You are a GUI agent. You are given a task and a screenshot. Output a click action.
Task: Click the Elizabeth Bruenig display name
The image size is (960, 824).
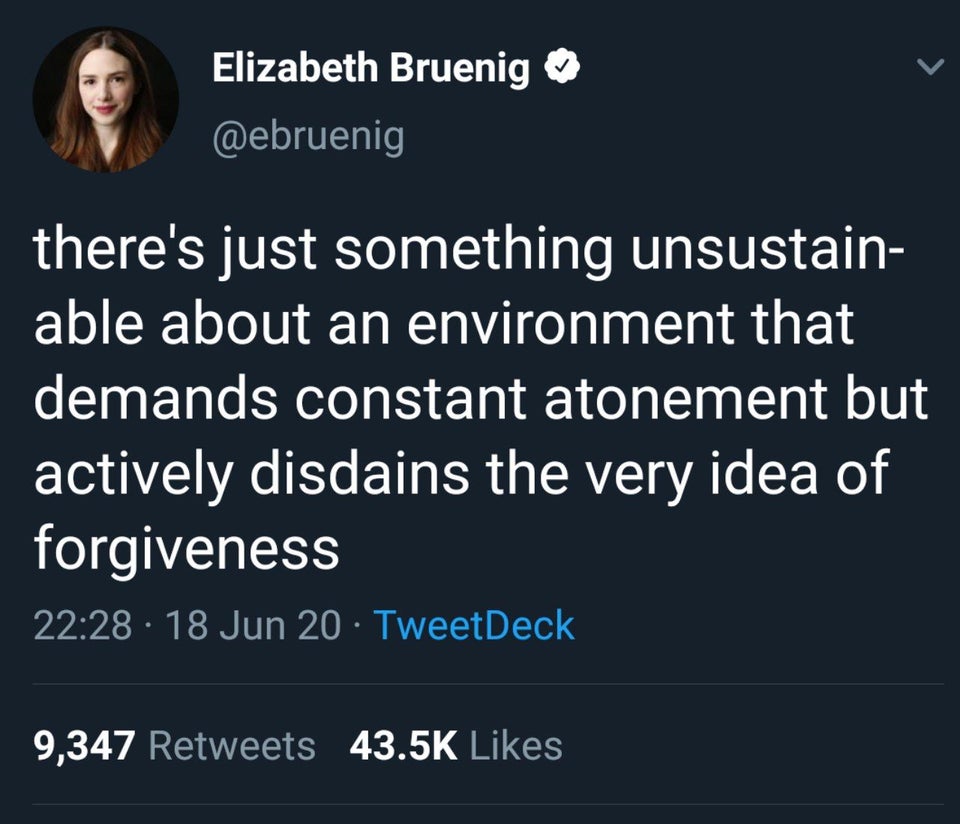point(370,69)
